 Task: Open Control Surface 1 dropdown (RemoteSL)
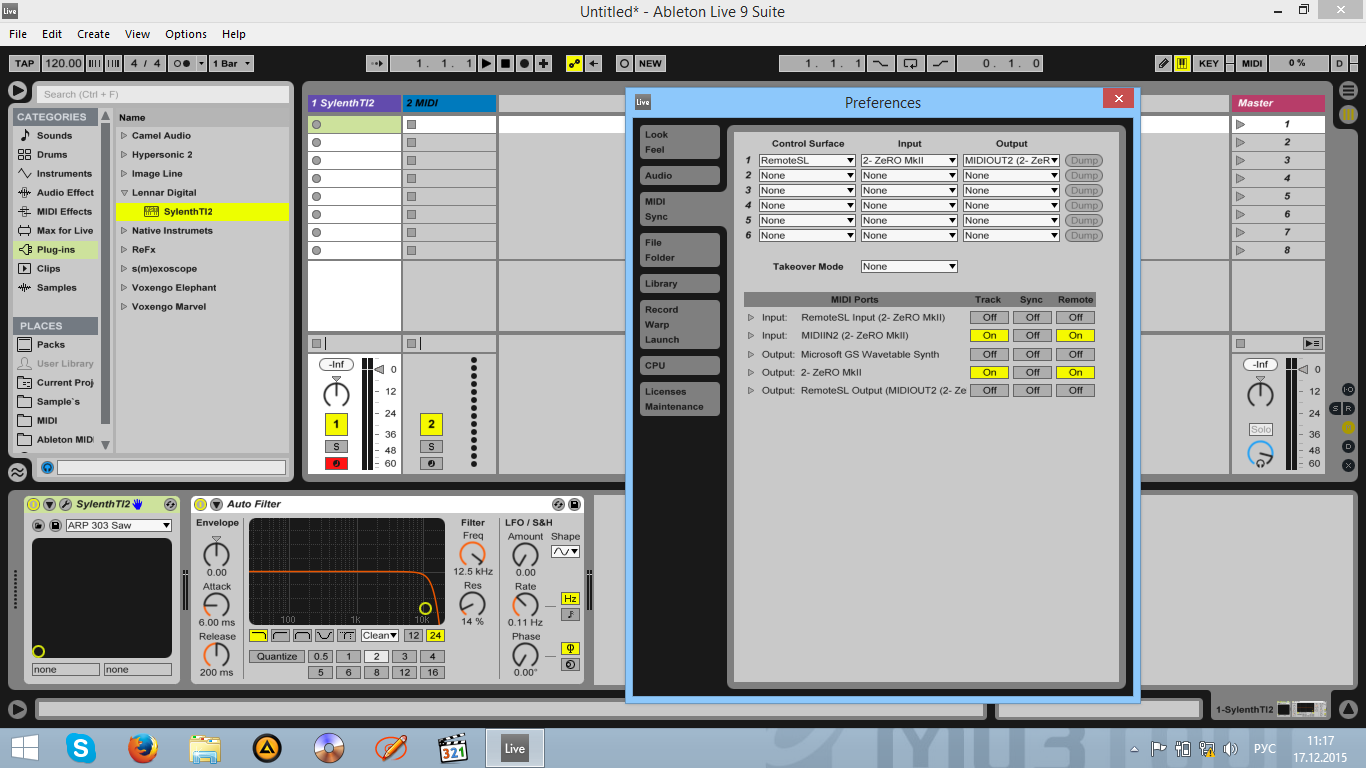(807, 160)
